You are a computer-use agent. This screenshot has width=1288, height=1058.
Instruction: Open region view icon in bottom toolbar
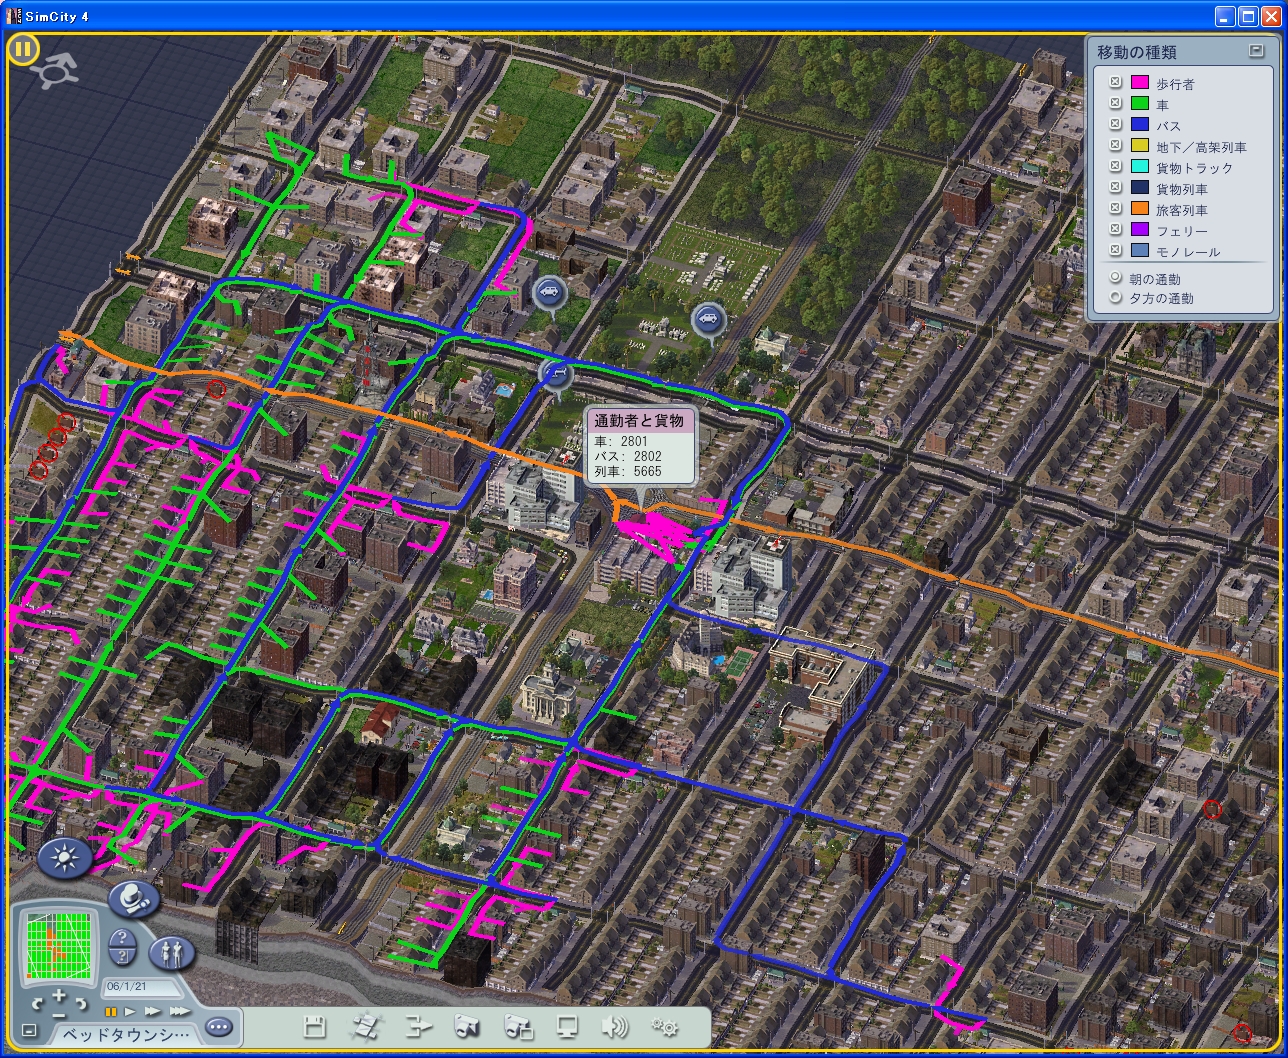[x=366, y=1026]
